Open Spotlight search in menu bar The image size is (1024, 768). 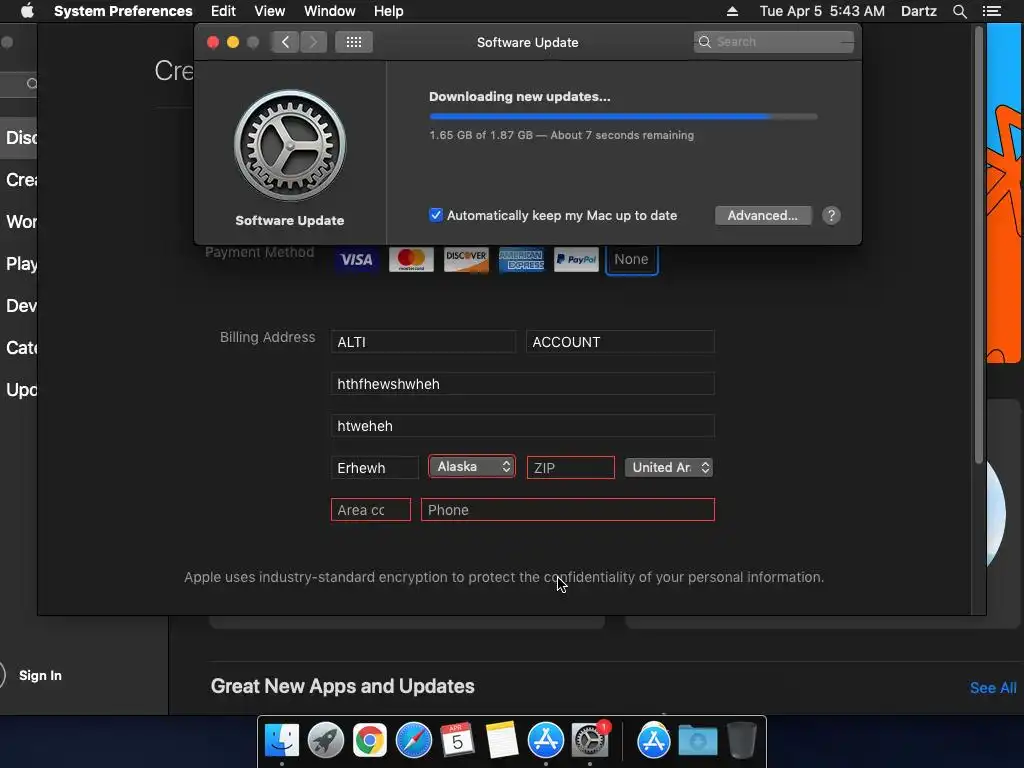click(959, 11)
